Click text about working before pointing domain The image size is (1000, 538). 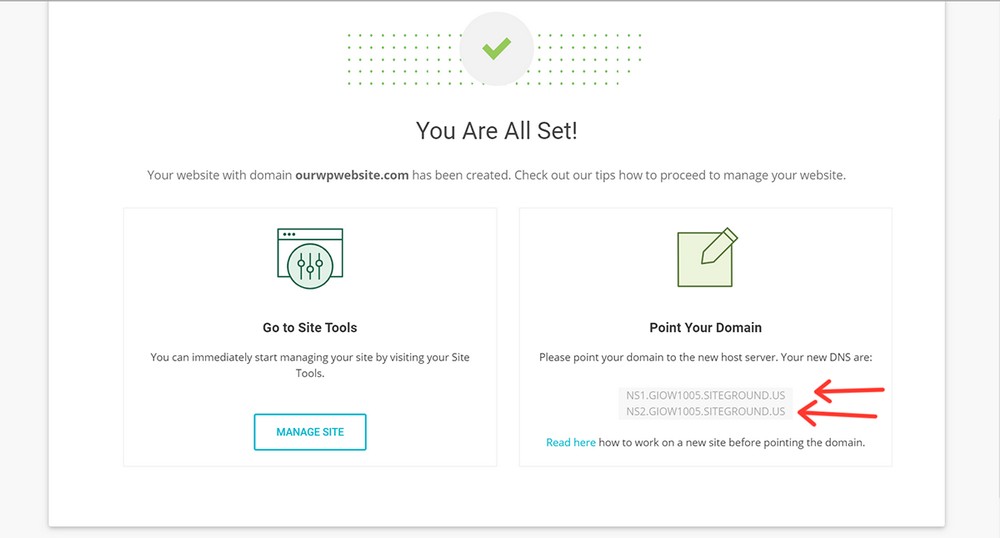point(732,442)
